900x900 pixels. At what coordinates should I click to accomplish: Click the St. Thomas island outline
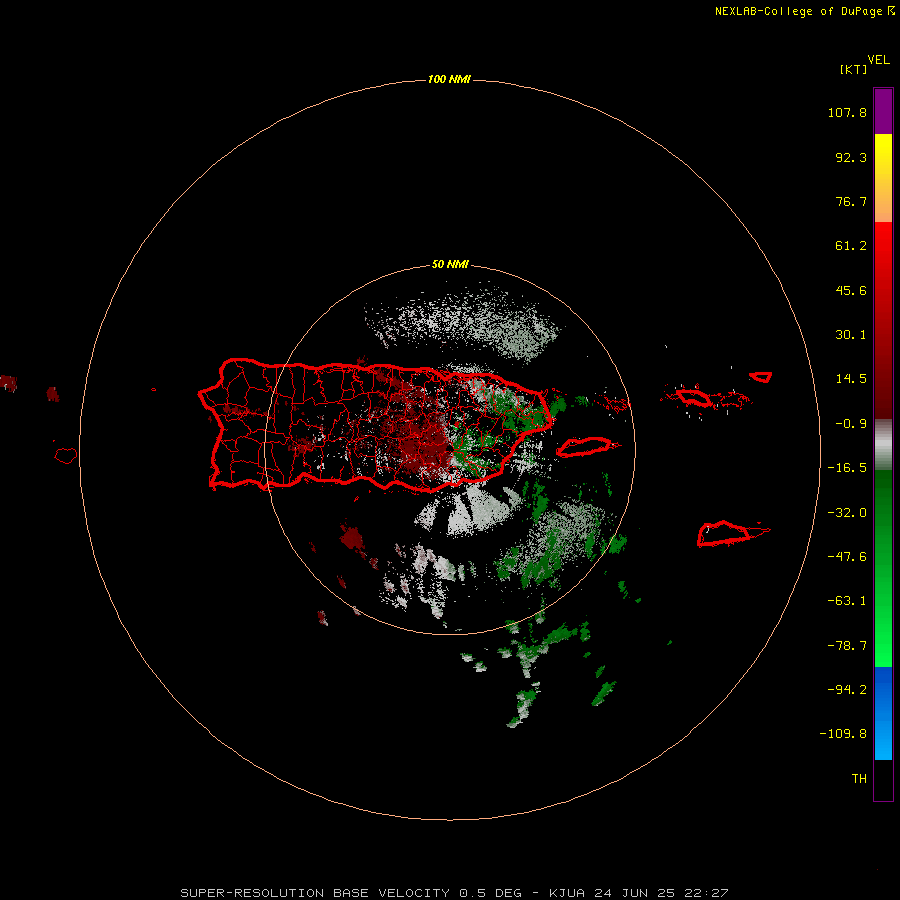[694, 397]
